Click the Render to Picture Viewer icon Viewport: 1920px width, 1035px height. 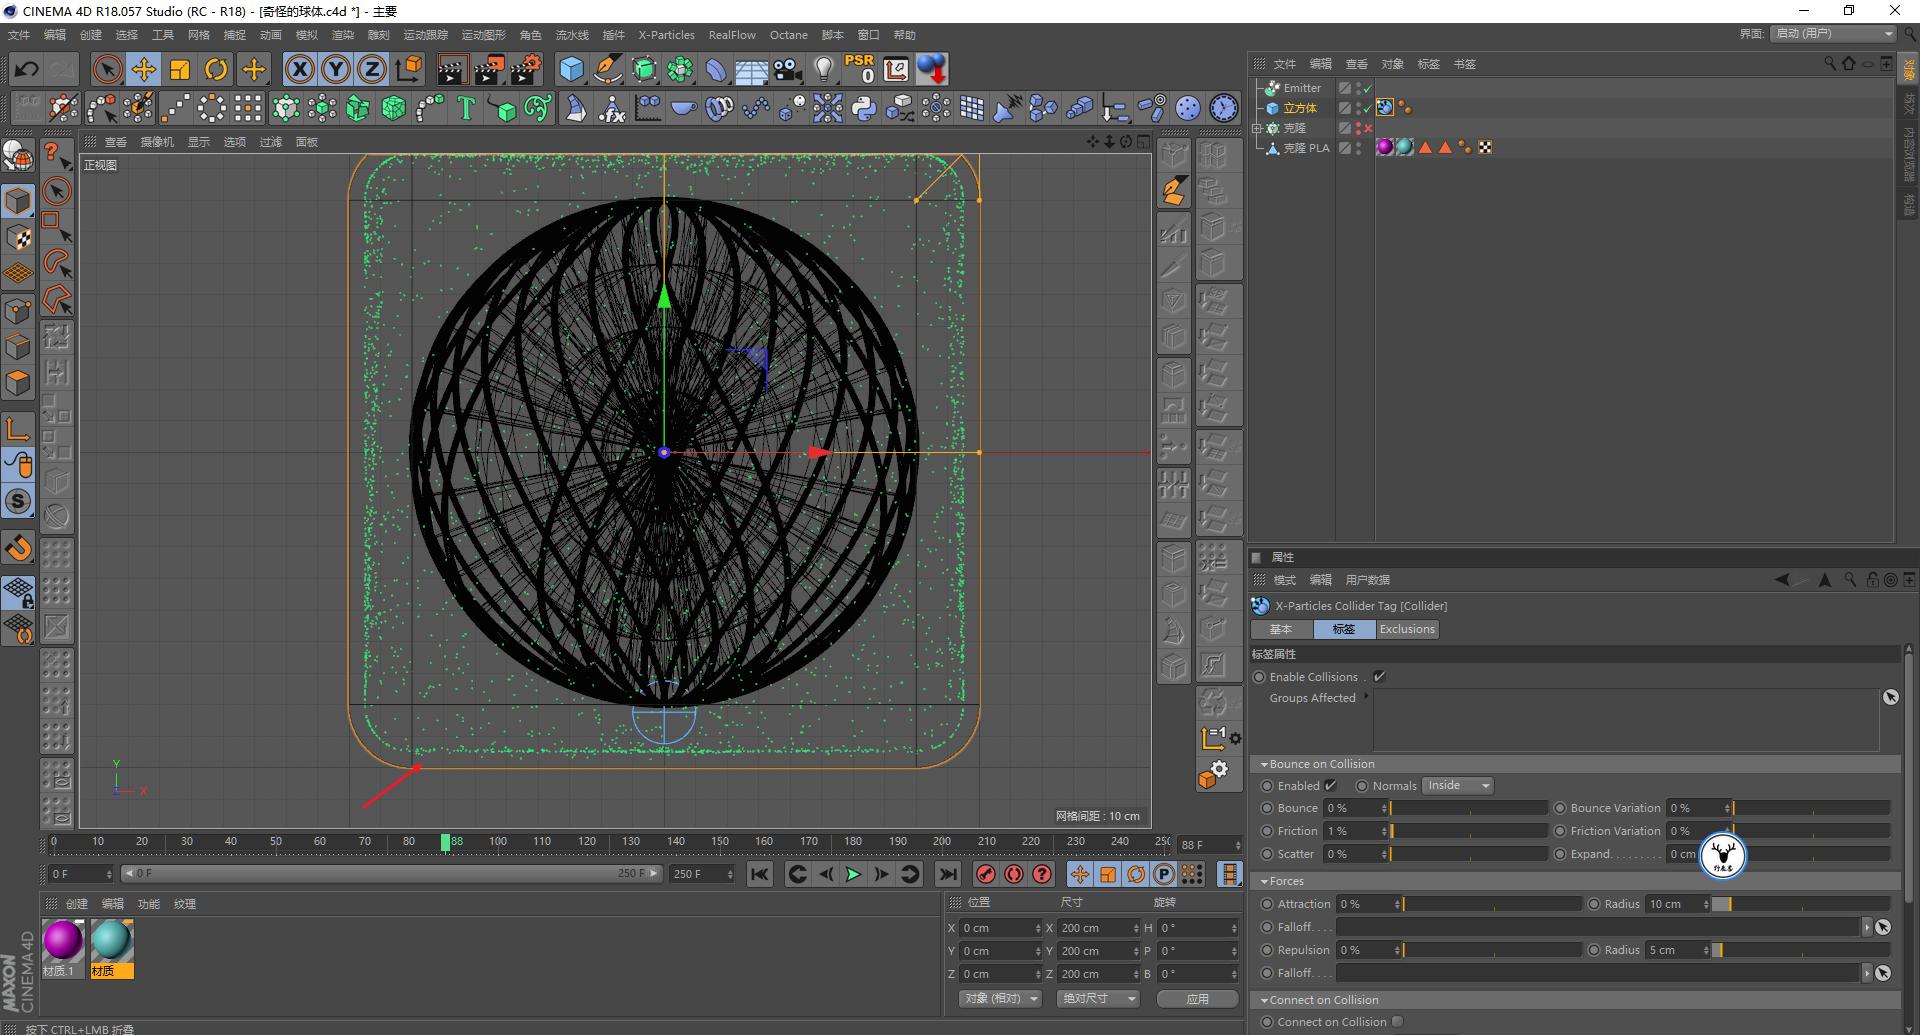click(488, 69)
